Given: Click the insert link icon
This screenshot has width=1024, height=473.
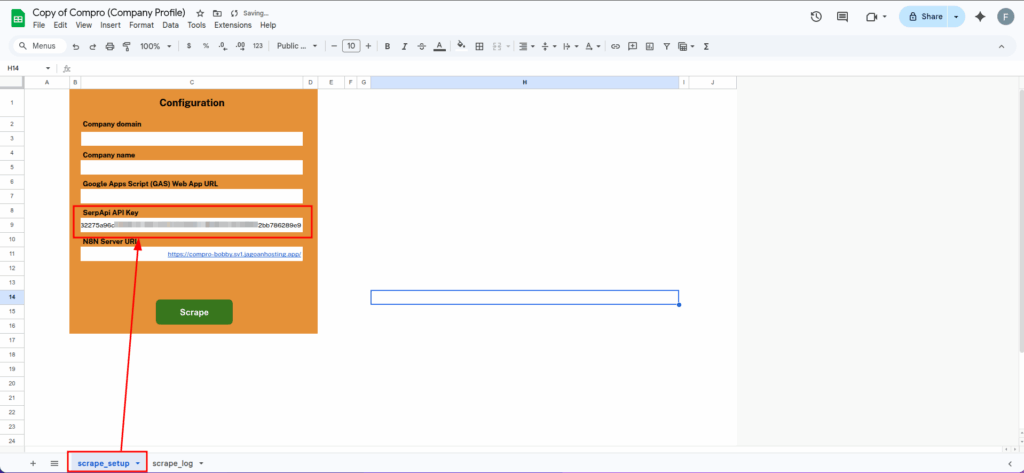Looking at the screenshot, I should click(x=615, y=46).
